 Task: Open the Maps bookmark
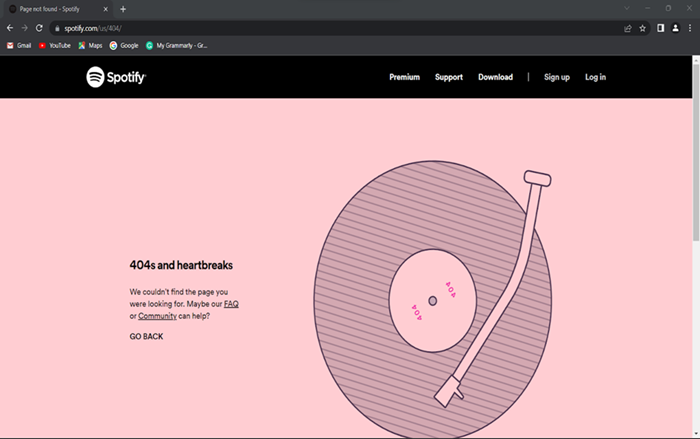[x=90, y=46]
